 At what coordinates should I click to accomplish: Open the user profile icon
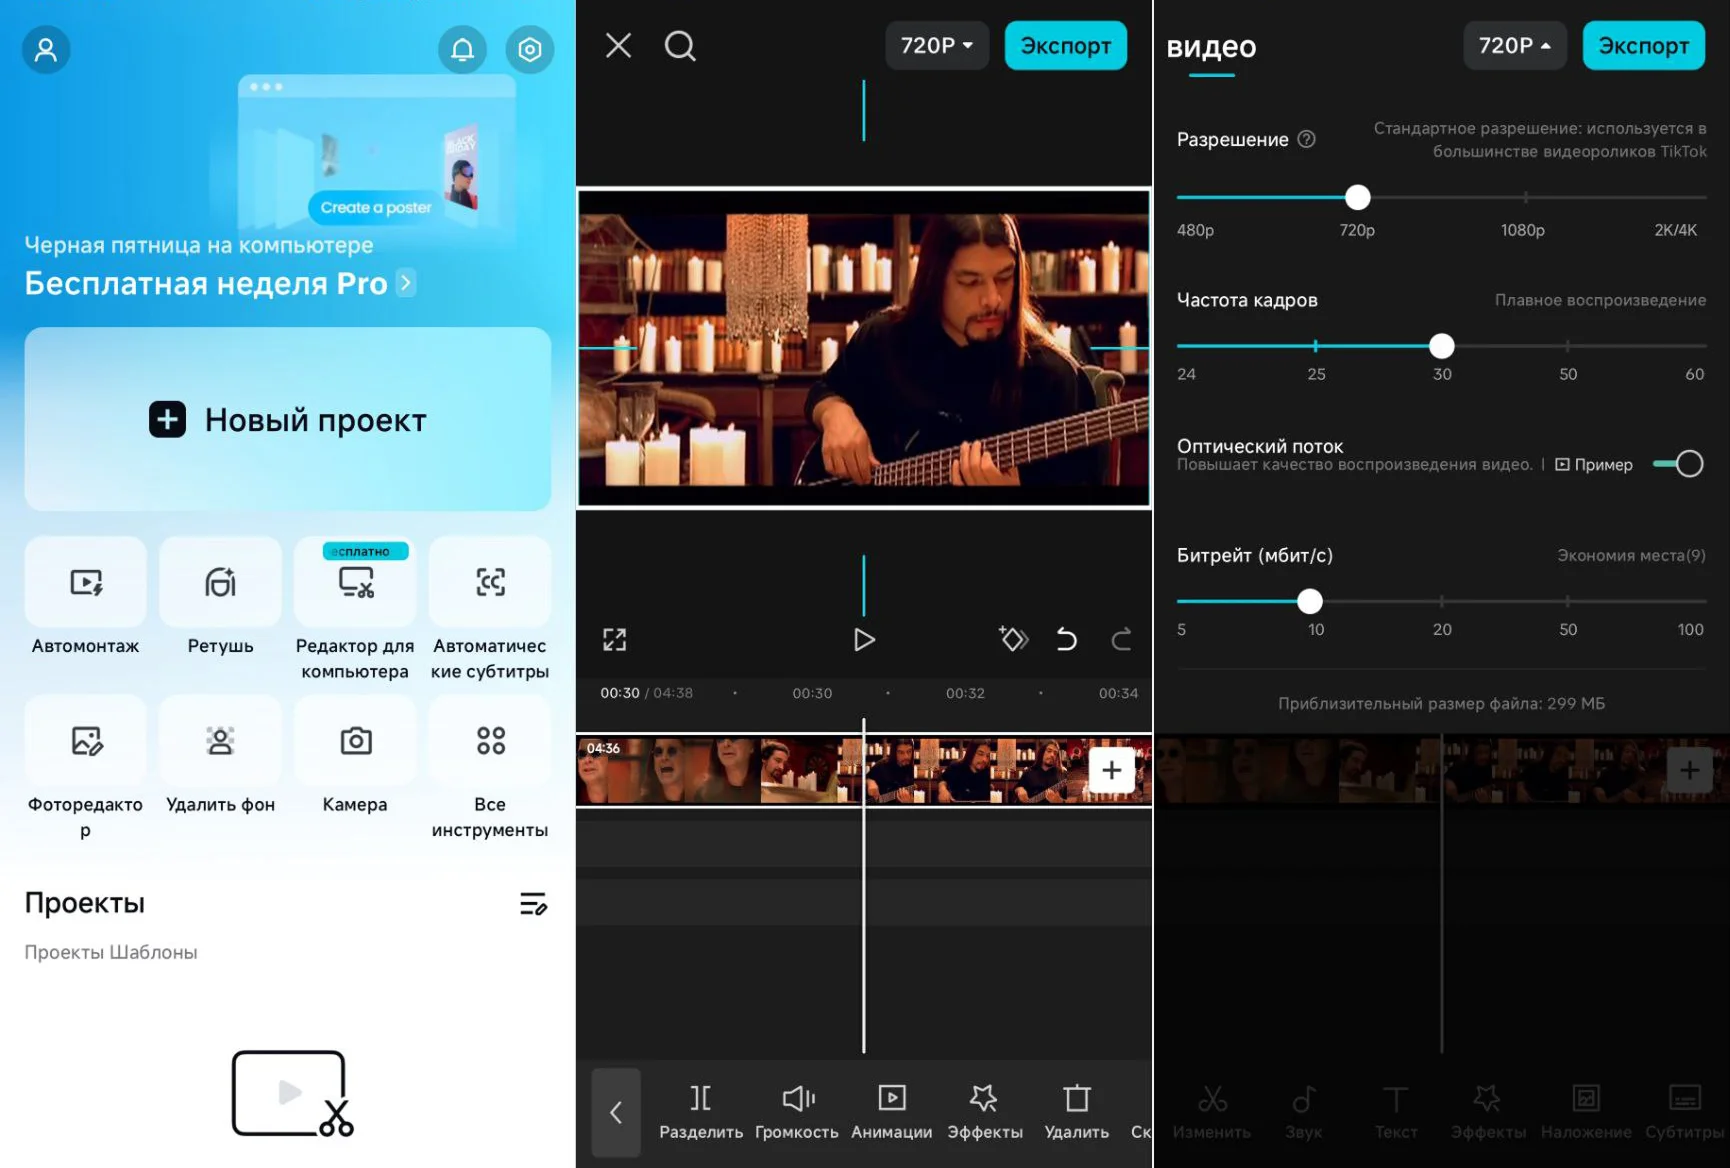coord(46,49)
